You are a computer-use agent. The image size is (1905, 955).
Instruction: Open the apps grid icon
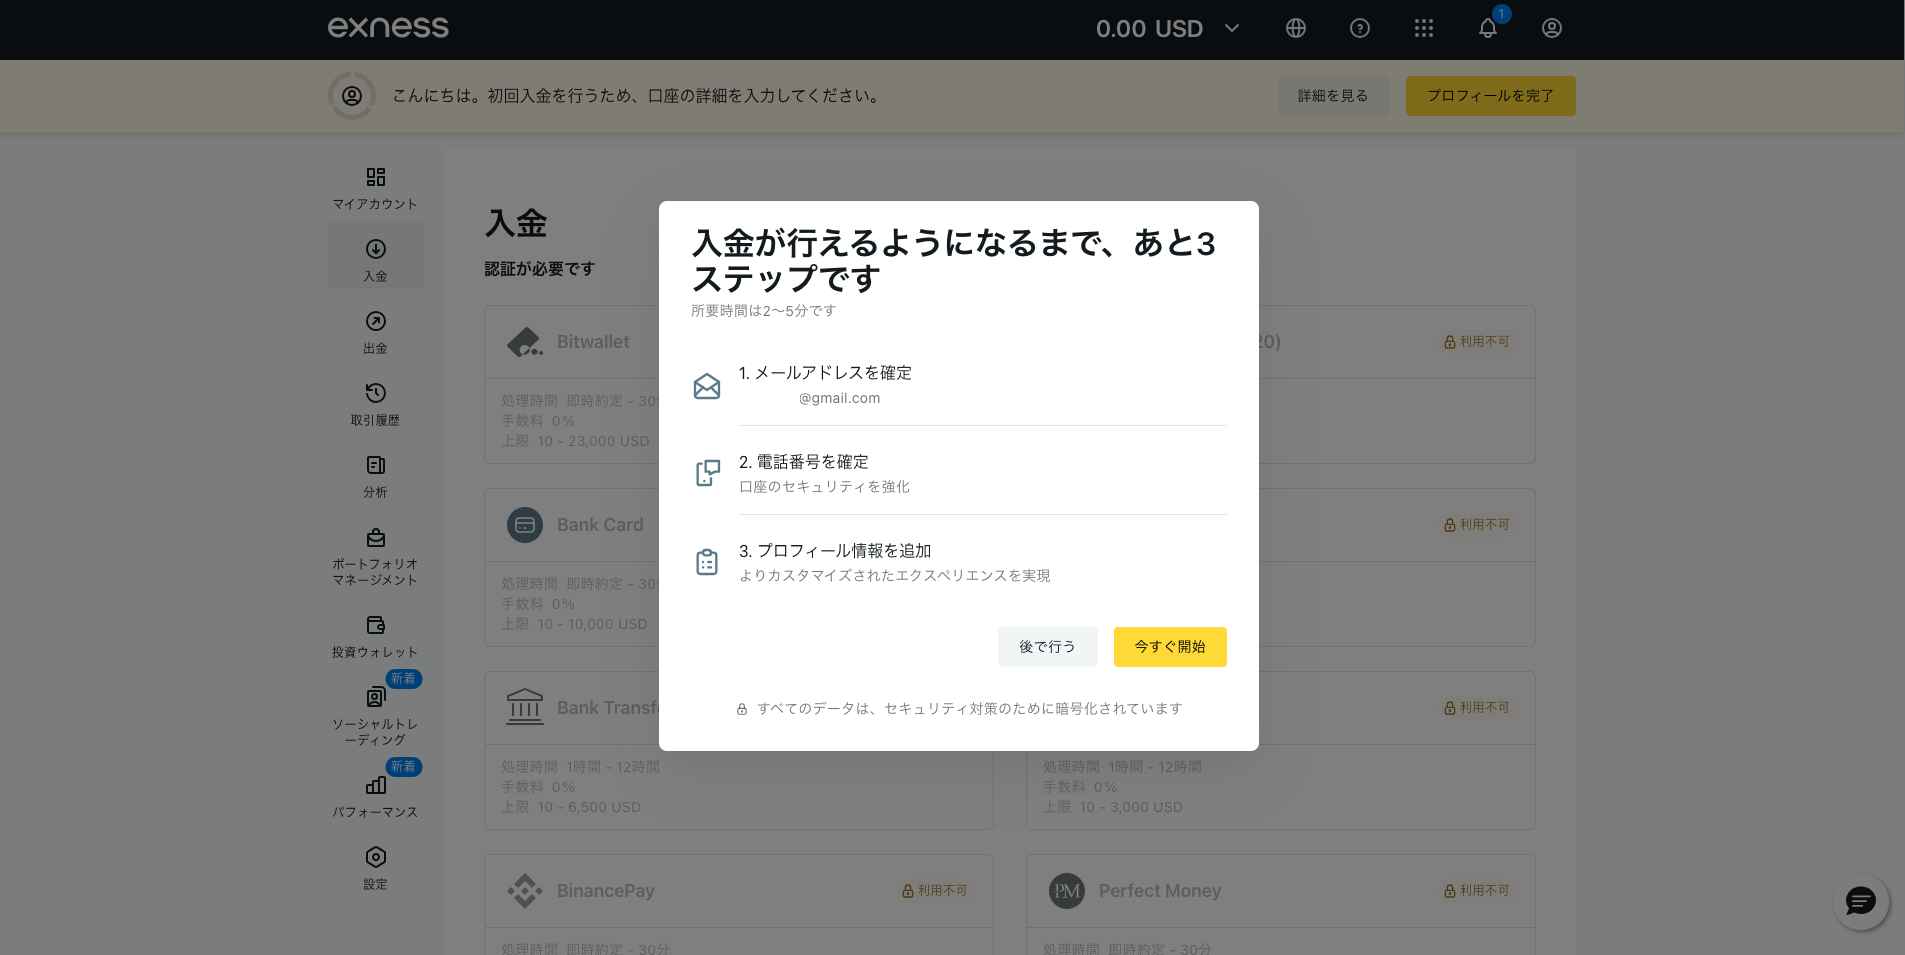(x=1423, y=28)
